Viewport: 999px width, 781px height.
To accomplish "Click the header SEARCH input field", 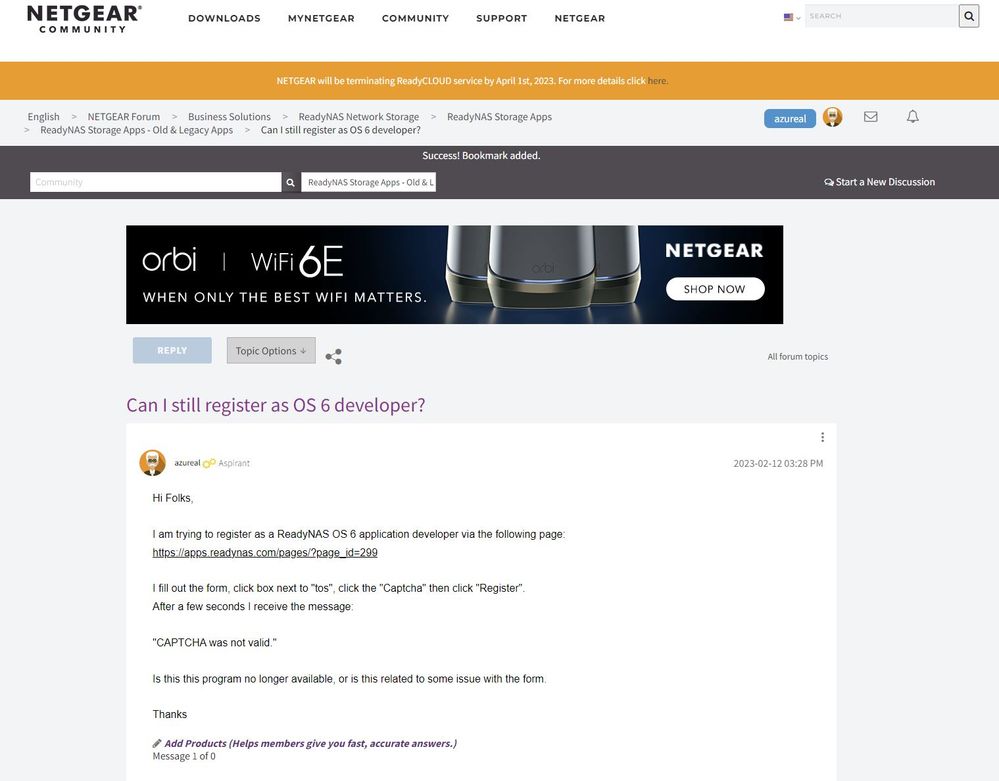I will pyautogui.click(x=881, y=16).
